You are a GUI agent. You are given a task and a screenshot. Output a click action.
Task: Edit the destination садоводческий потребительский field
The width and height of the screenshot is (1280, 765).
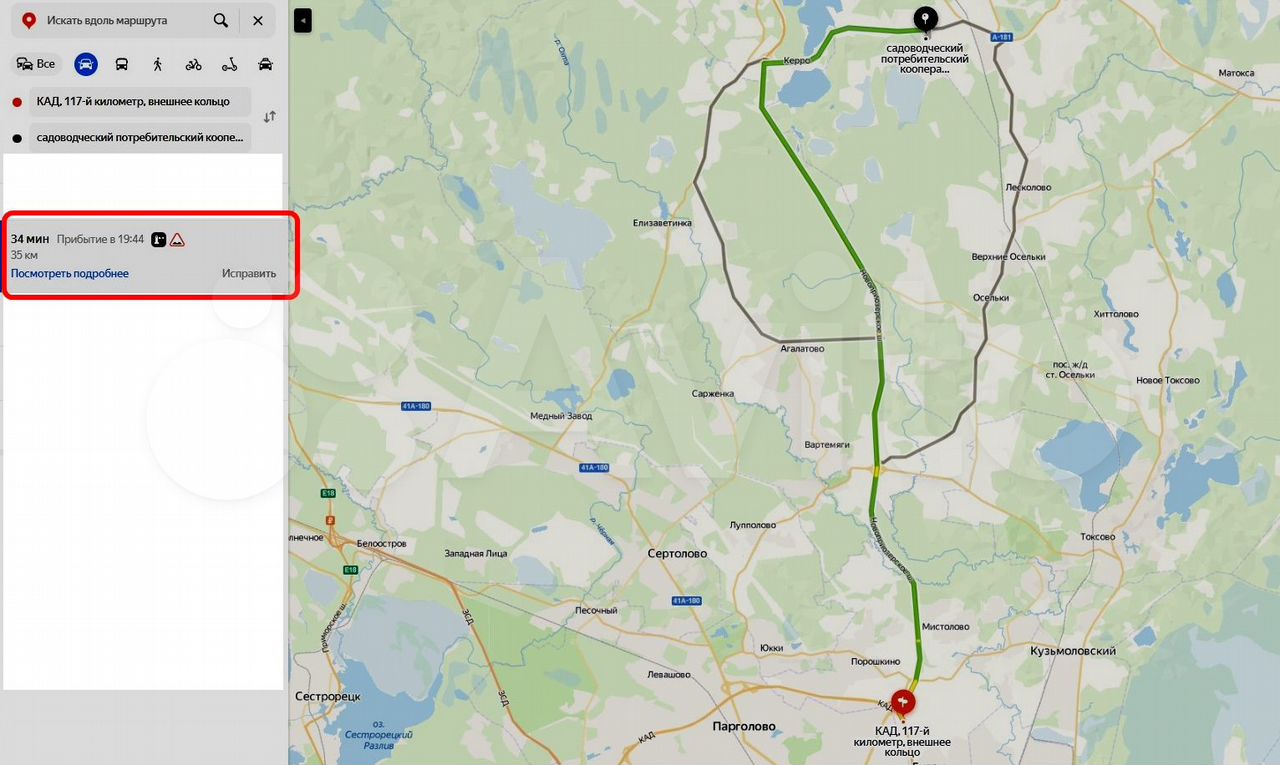138,137
